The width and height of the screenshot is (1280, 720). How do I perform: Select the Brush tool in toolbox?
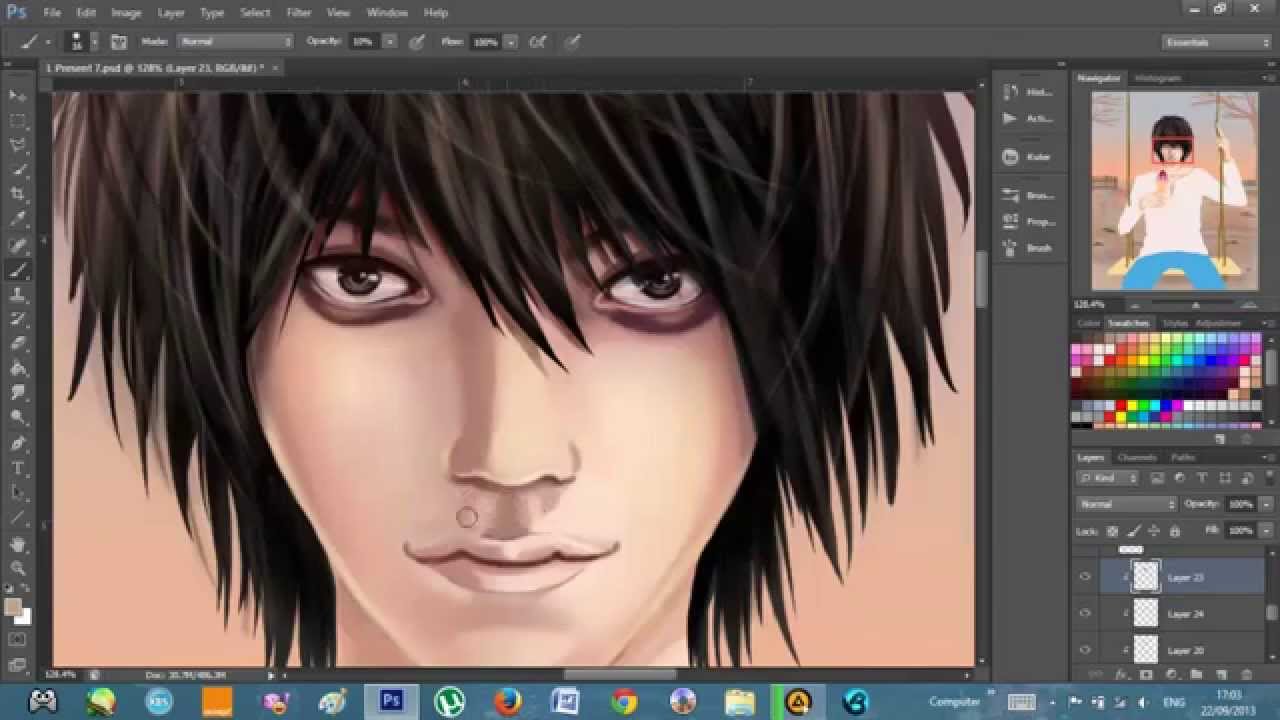[18, 271]
